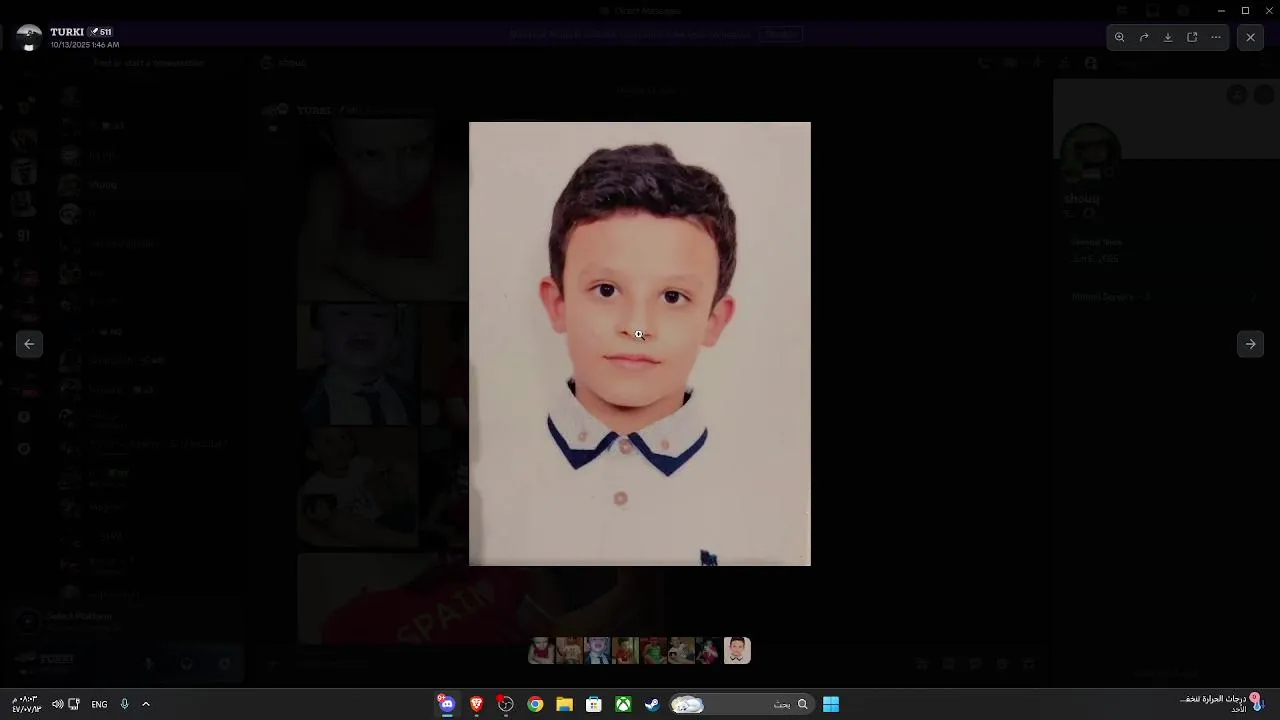
Task: Open Microsoft Store from the taskbar
Action: pyautogui.click(x=594, y=704)
